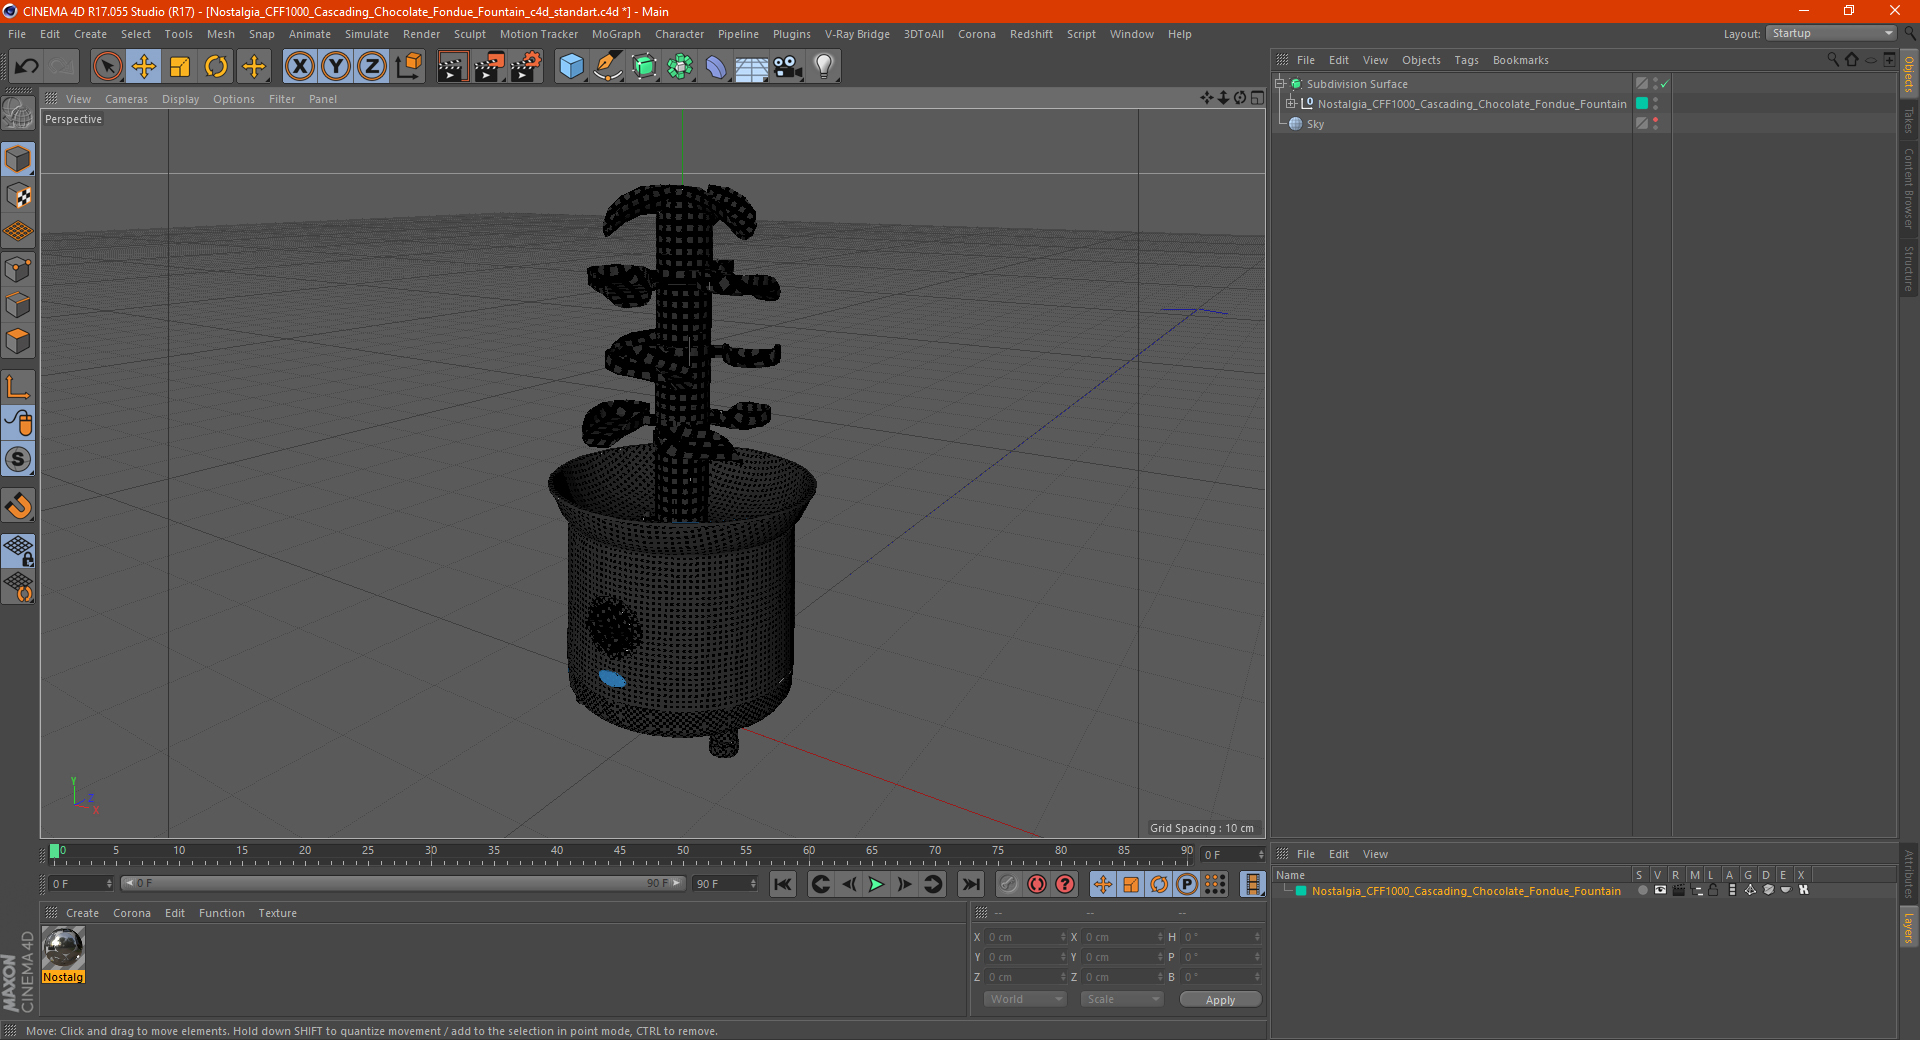Toggle Subdivision Surface enable checkmark
Viewport: 1920px width, 1040px height.
pos(1665,84)
